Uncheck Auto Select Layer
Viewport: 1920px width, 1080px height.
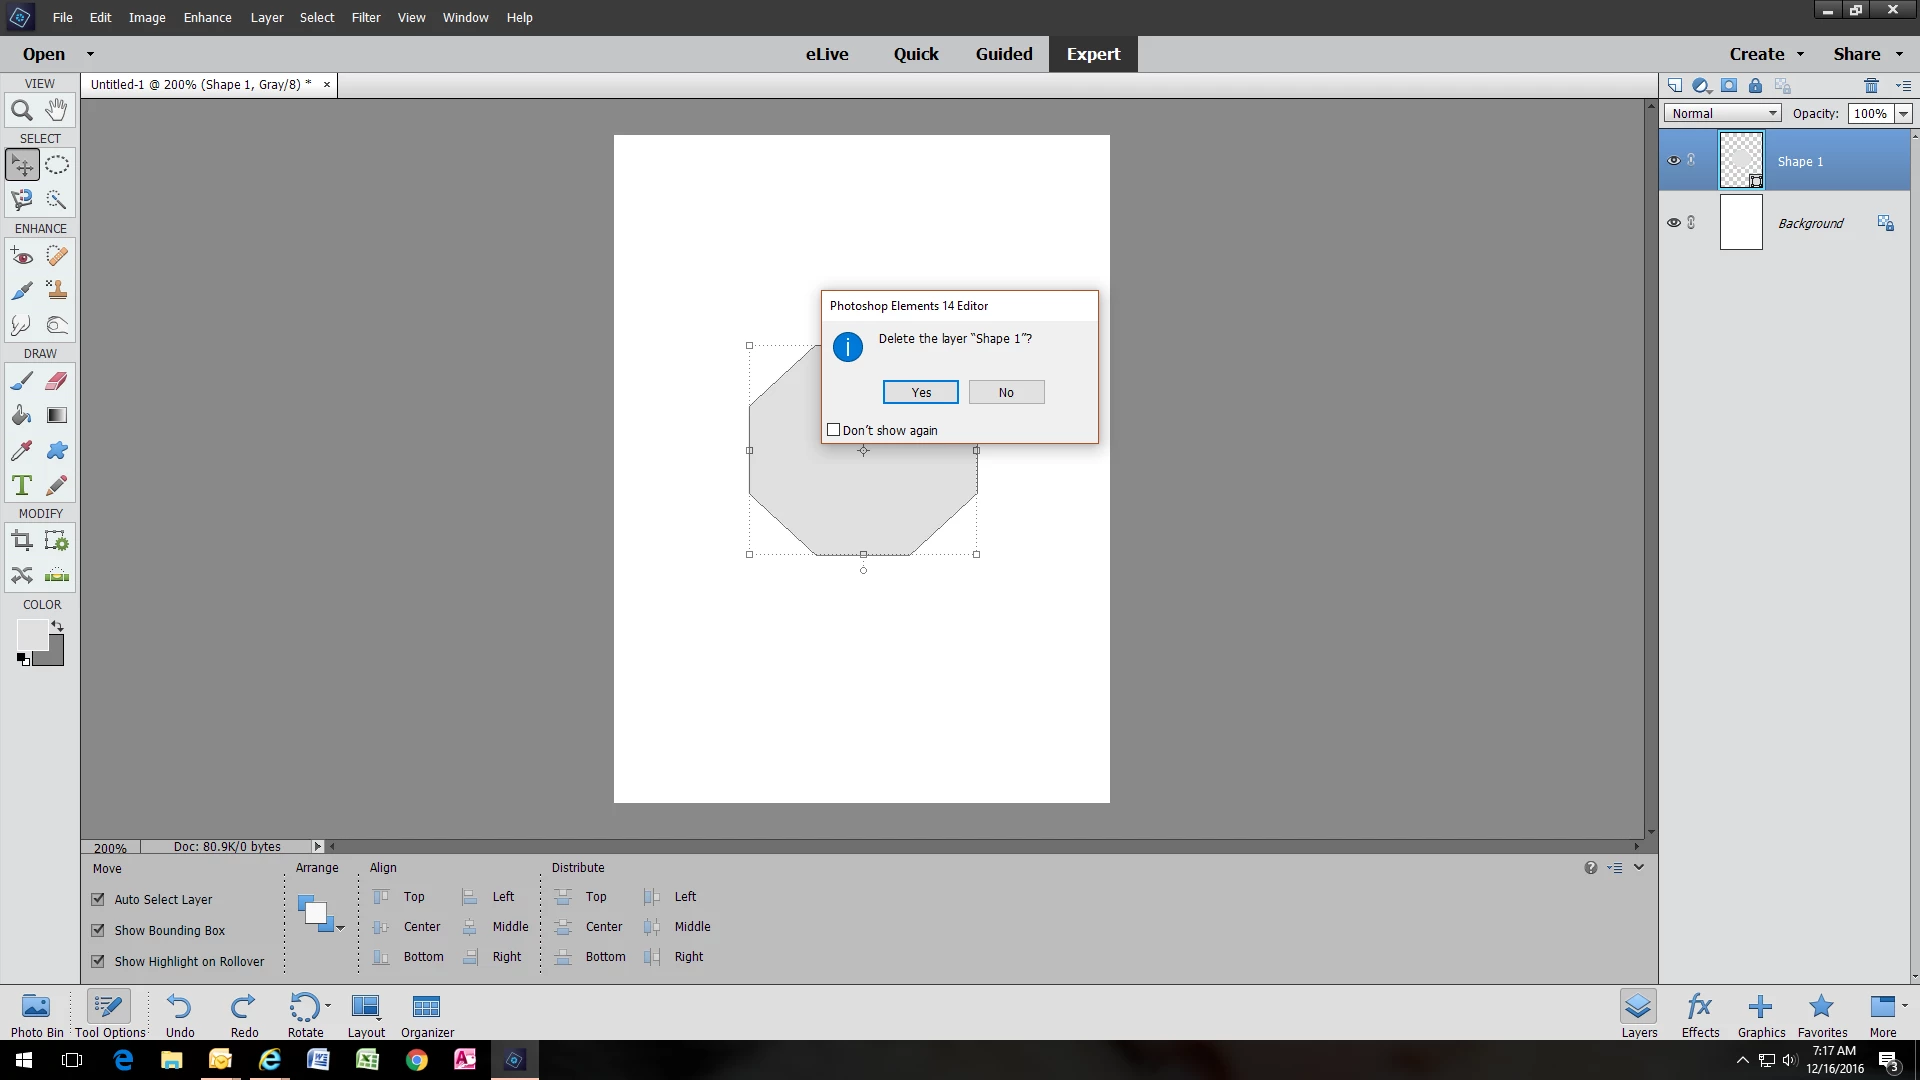click(98, 900)
